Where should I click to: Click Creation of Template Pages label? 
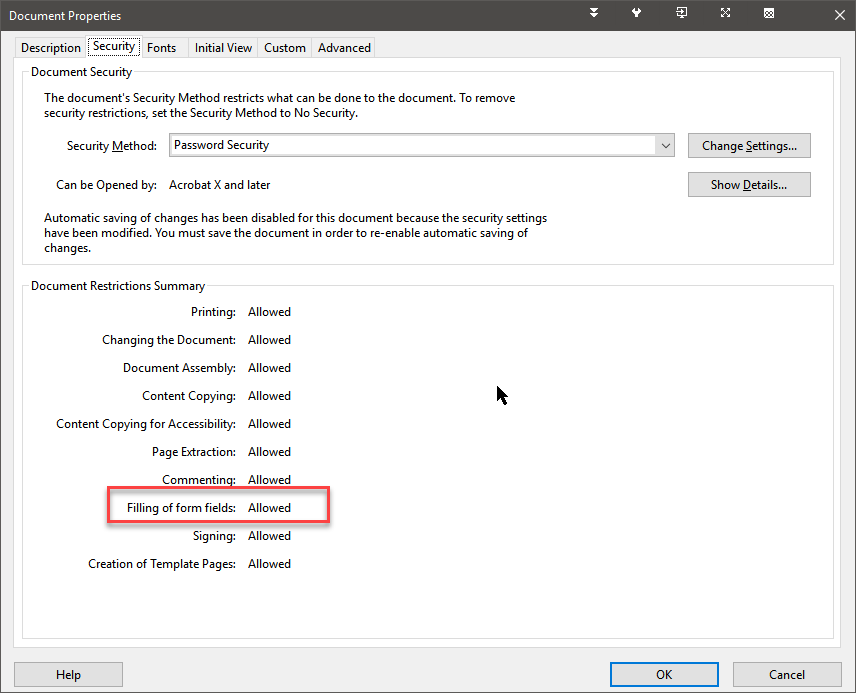point(162,564)
